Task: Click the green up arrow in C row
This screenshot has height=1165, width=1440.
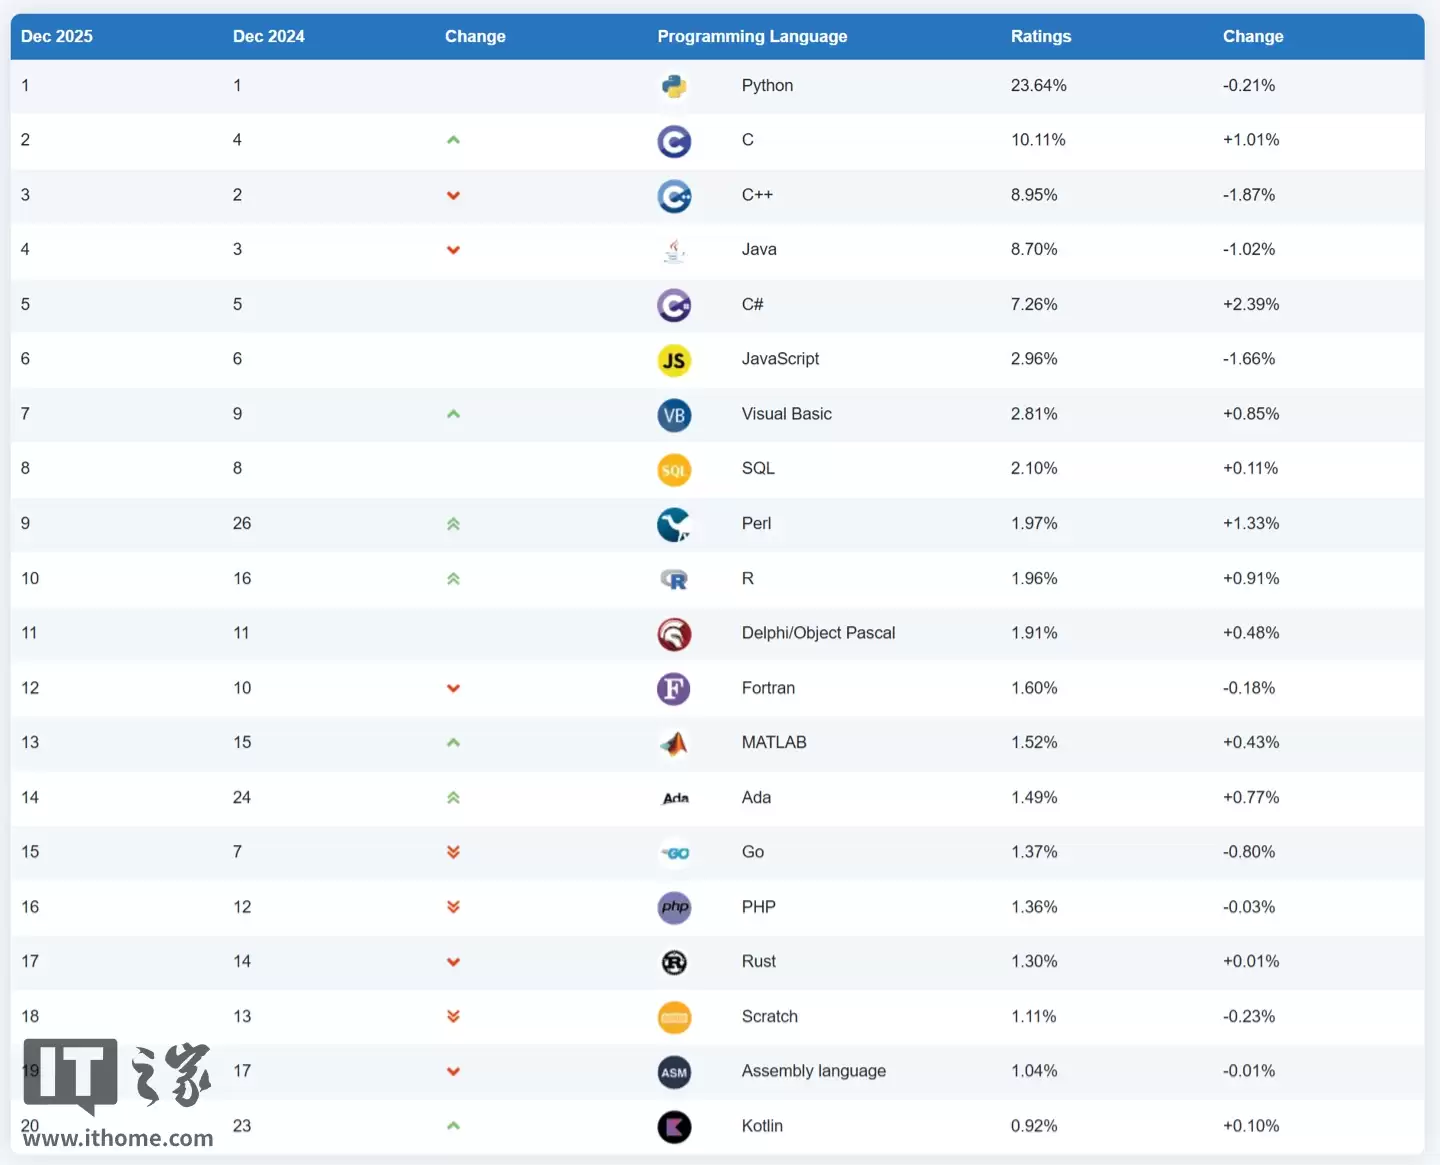Action: (x=453, y=140)
